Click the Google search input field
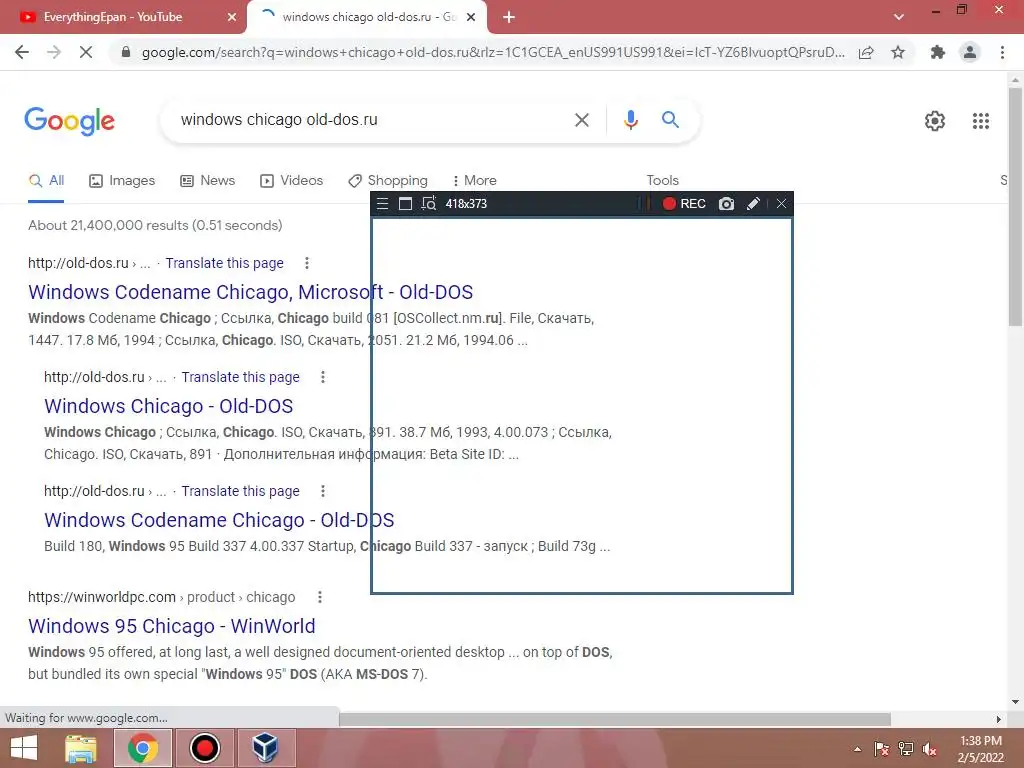 pos(369,120)
